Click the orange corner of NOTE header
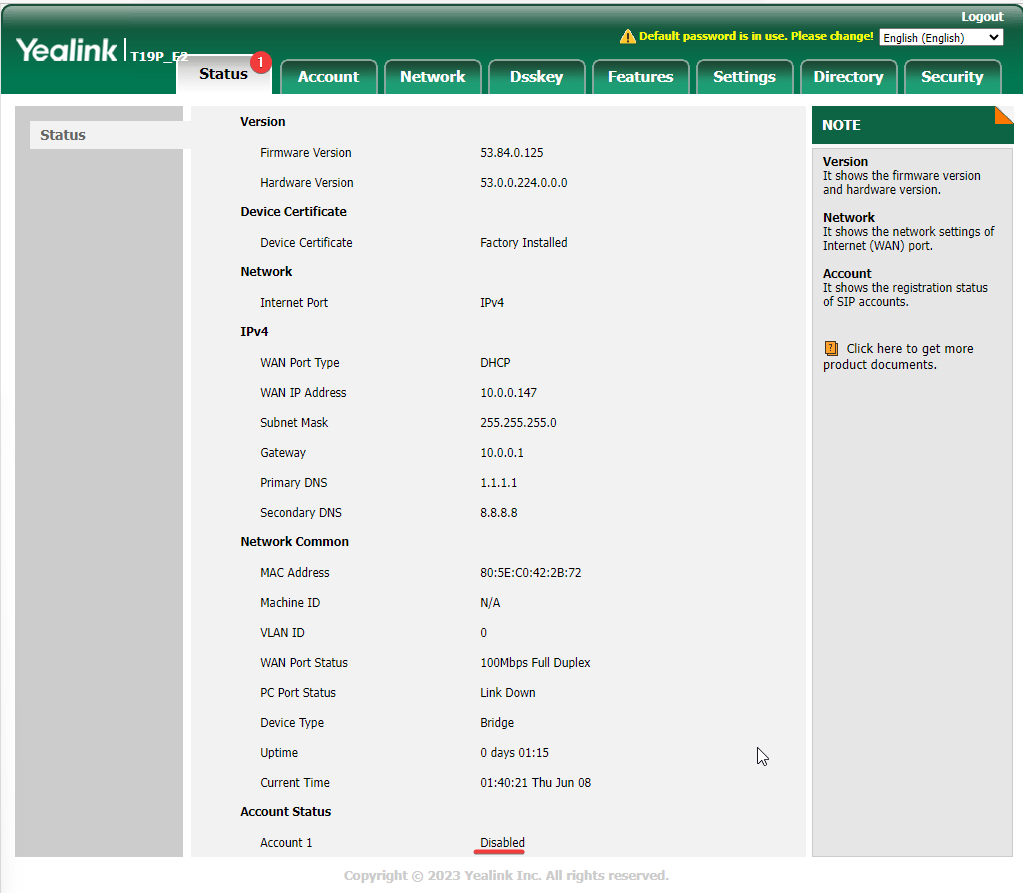This screenshot has height=893, width=1023. (x=1003, y=115)
